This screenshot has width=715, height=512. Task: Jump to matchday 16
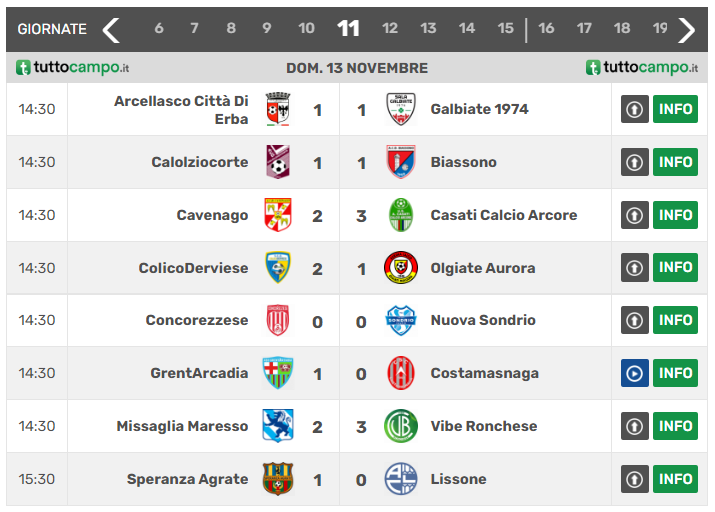[546, 29]
